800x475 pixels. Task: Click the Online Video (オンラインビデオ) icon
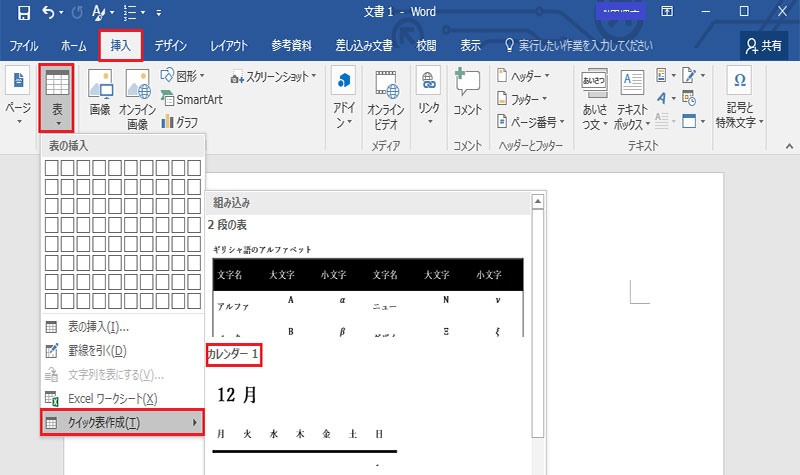[x=385, y=98]
